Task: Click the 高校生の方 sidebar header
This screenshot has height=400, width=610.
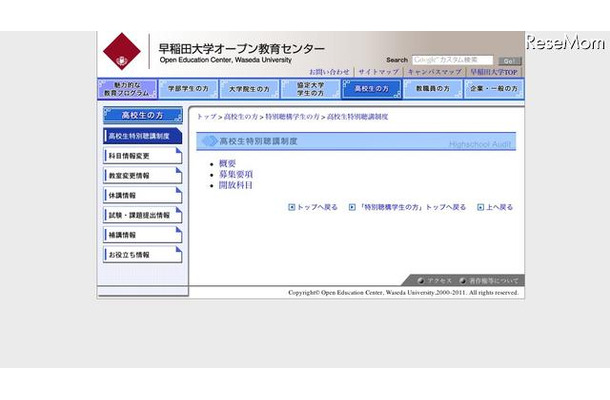Action: [x=143, y=115]
